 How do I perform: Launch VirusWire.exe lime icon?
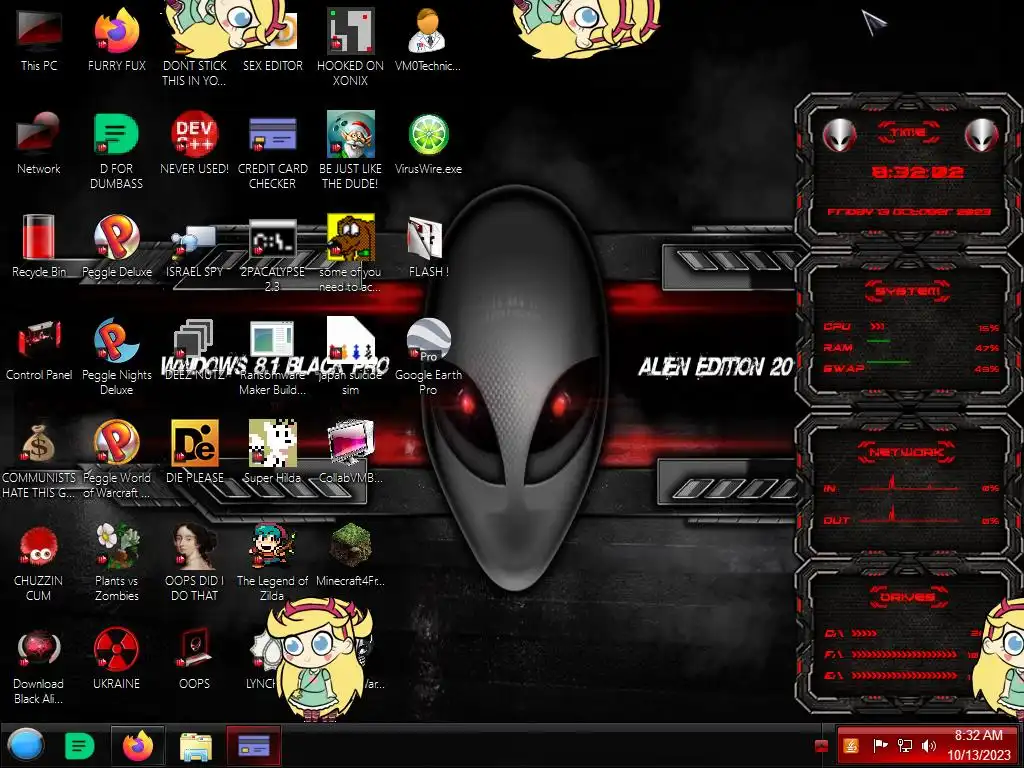pos(428,144)
